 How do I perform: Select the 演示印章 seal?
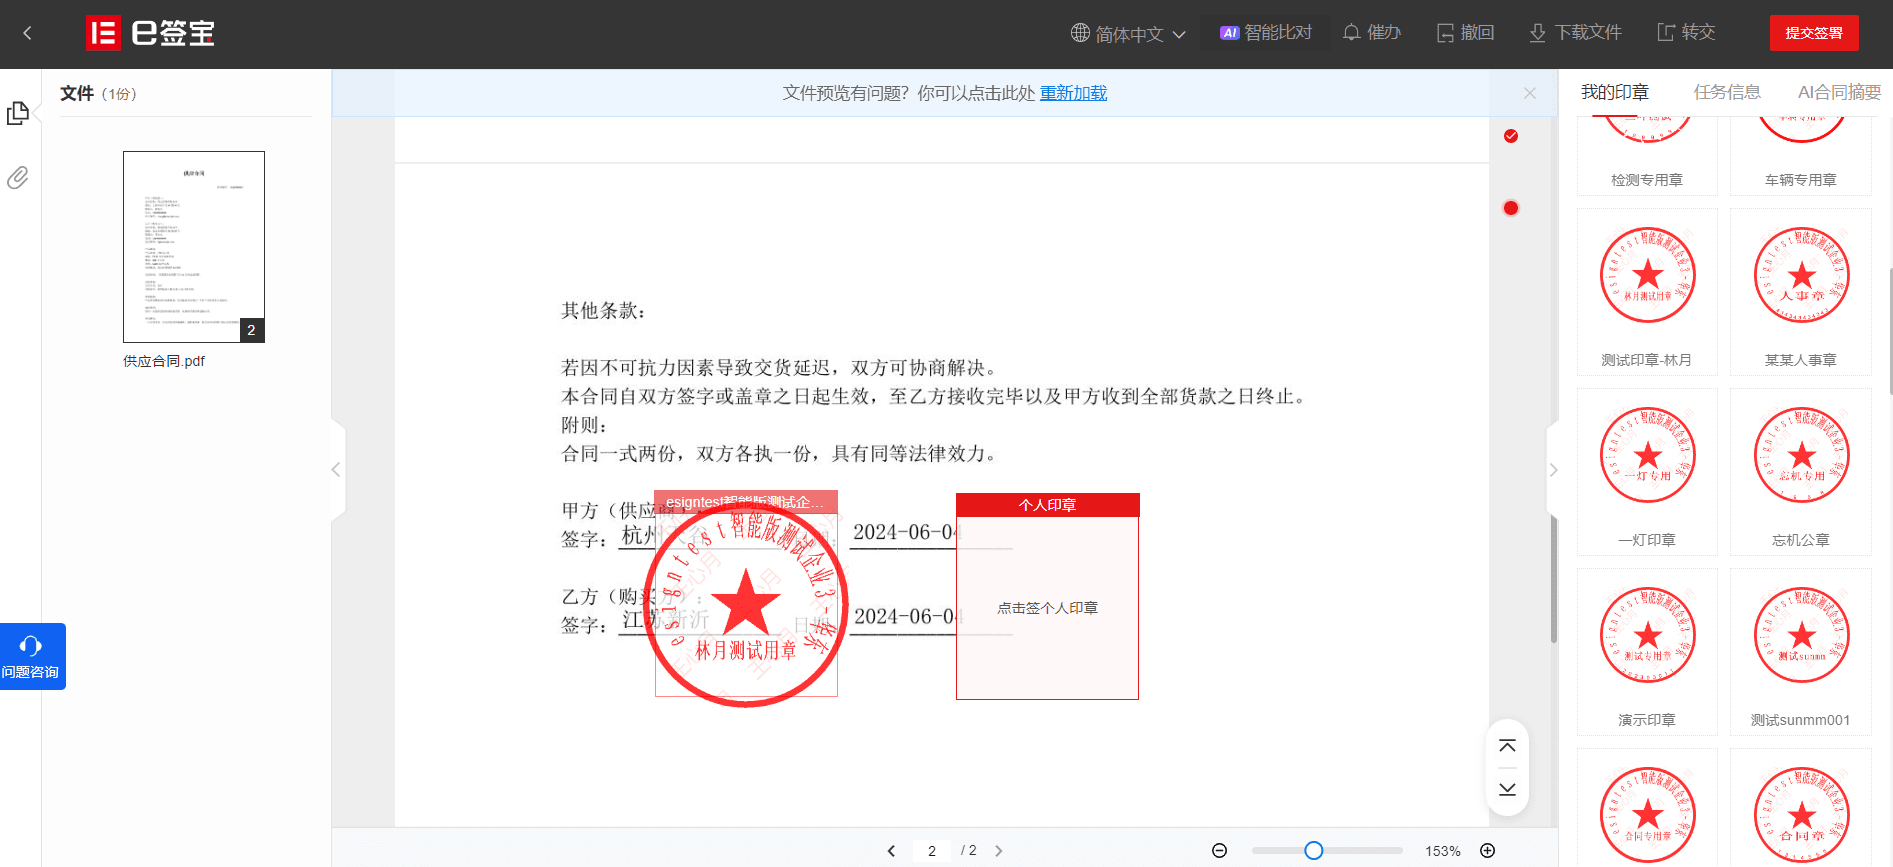click(x=1647, y=652)
